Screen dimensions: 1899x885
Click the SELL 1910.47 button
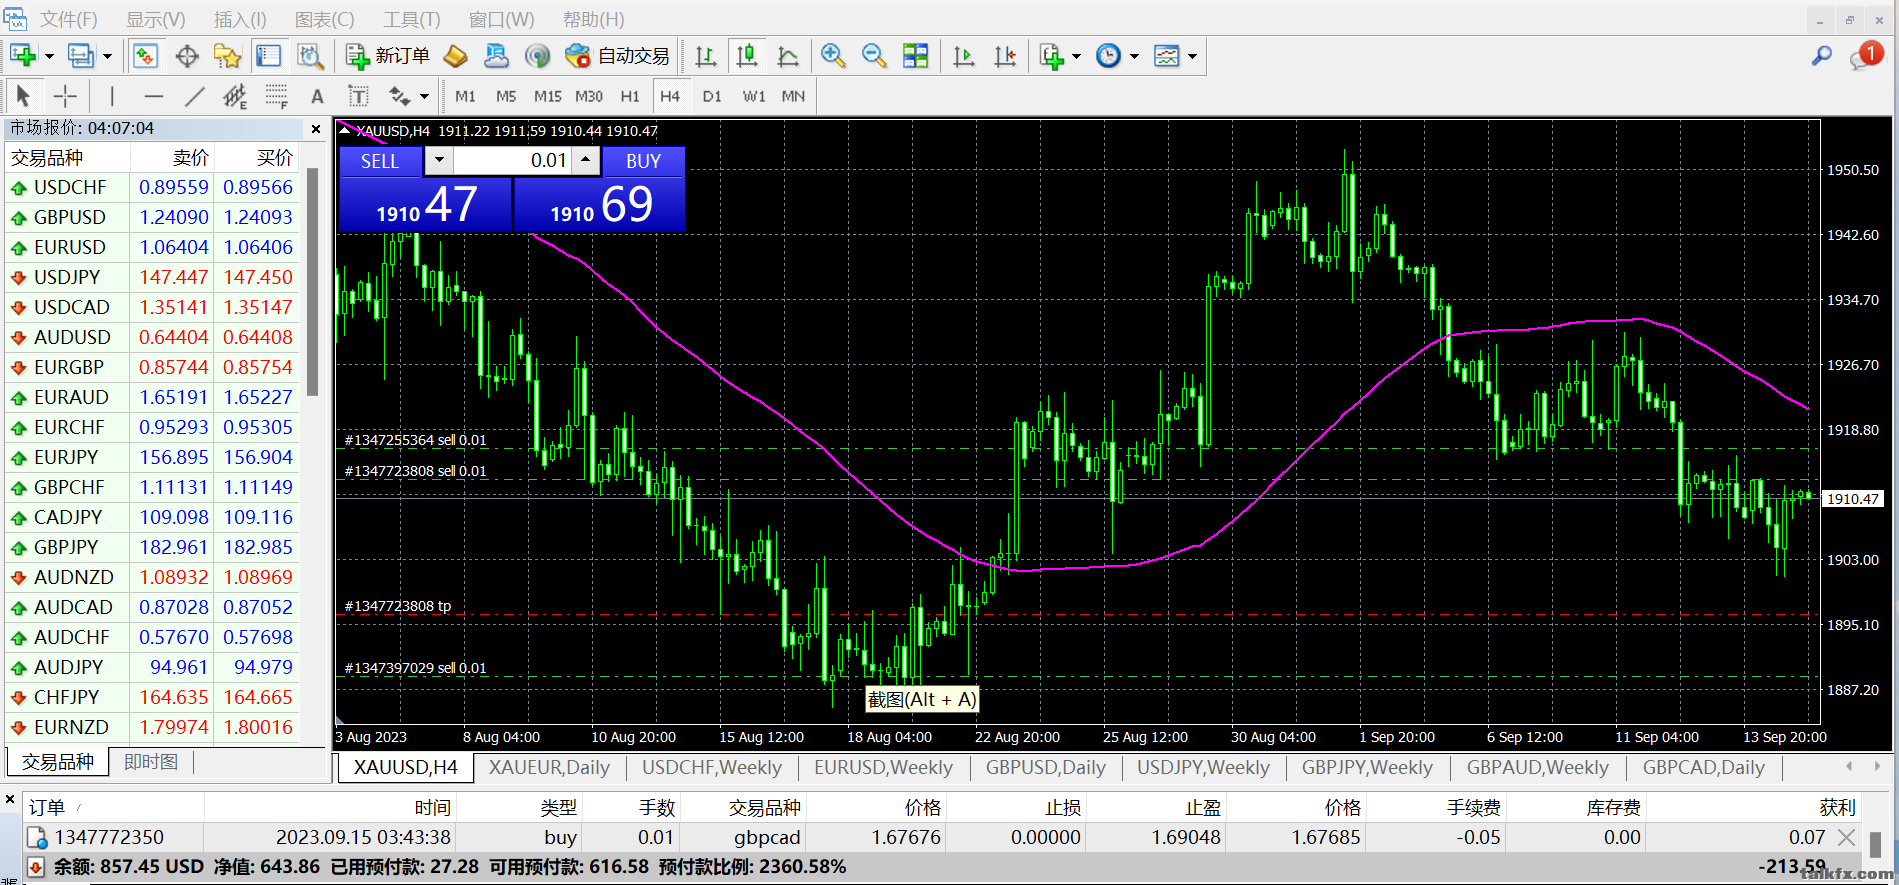[x=426, y=204]
